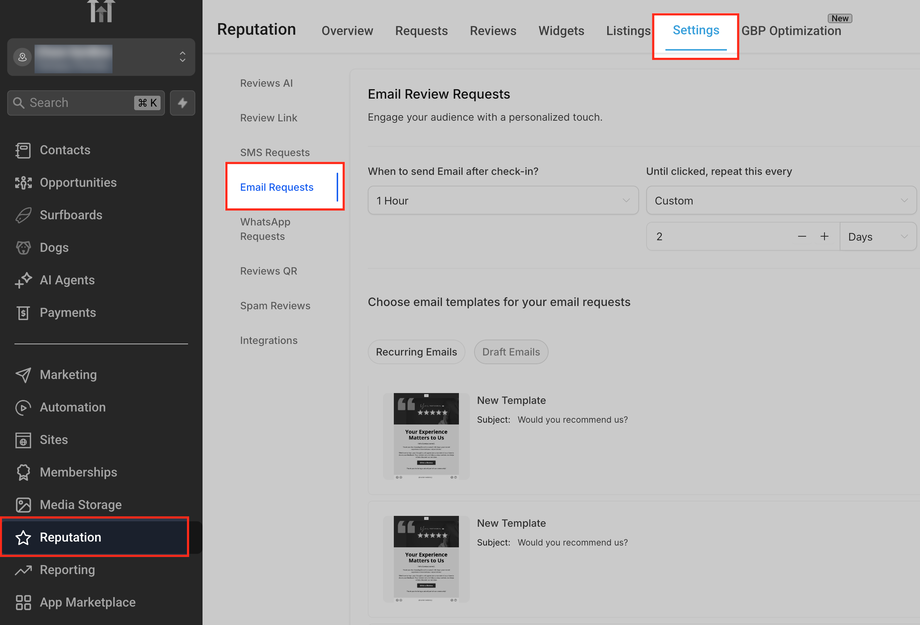Click the AI Agents sparkle icon
The height and width of the screenshot is (625, 920).
coord(23,281)
